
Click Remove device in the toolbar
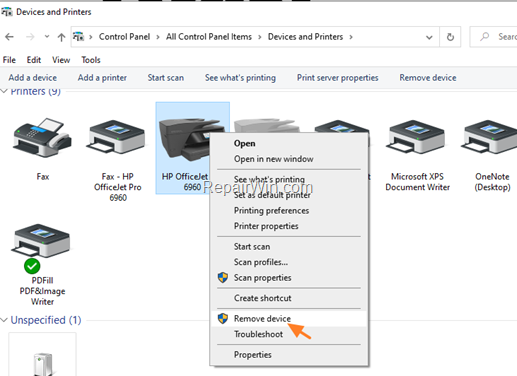[x=428, y=78]
